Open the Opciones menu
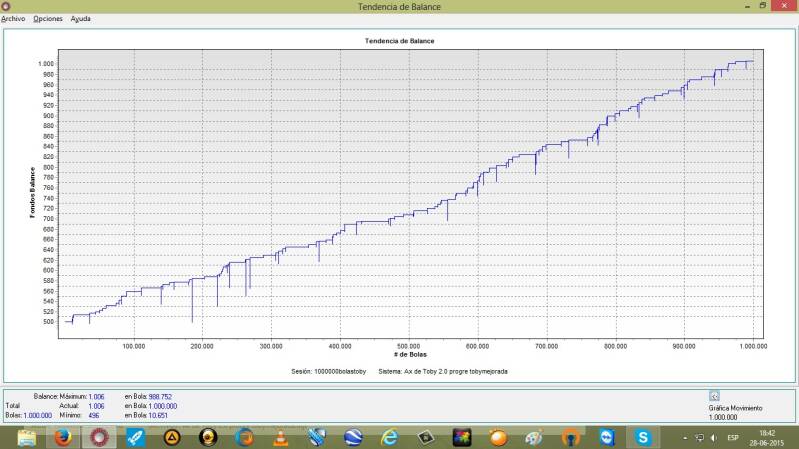799x449 pixels. pos(48,19)
